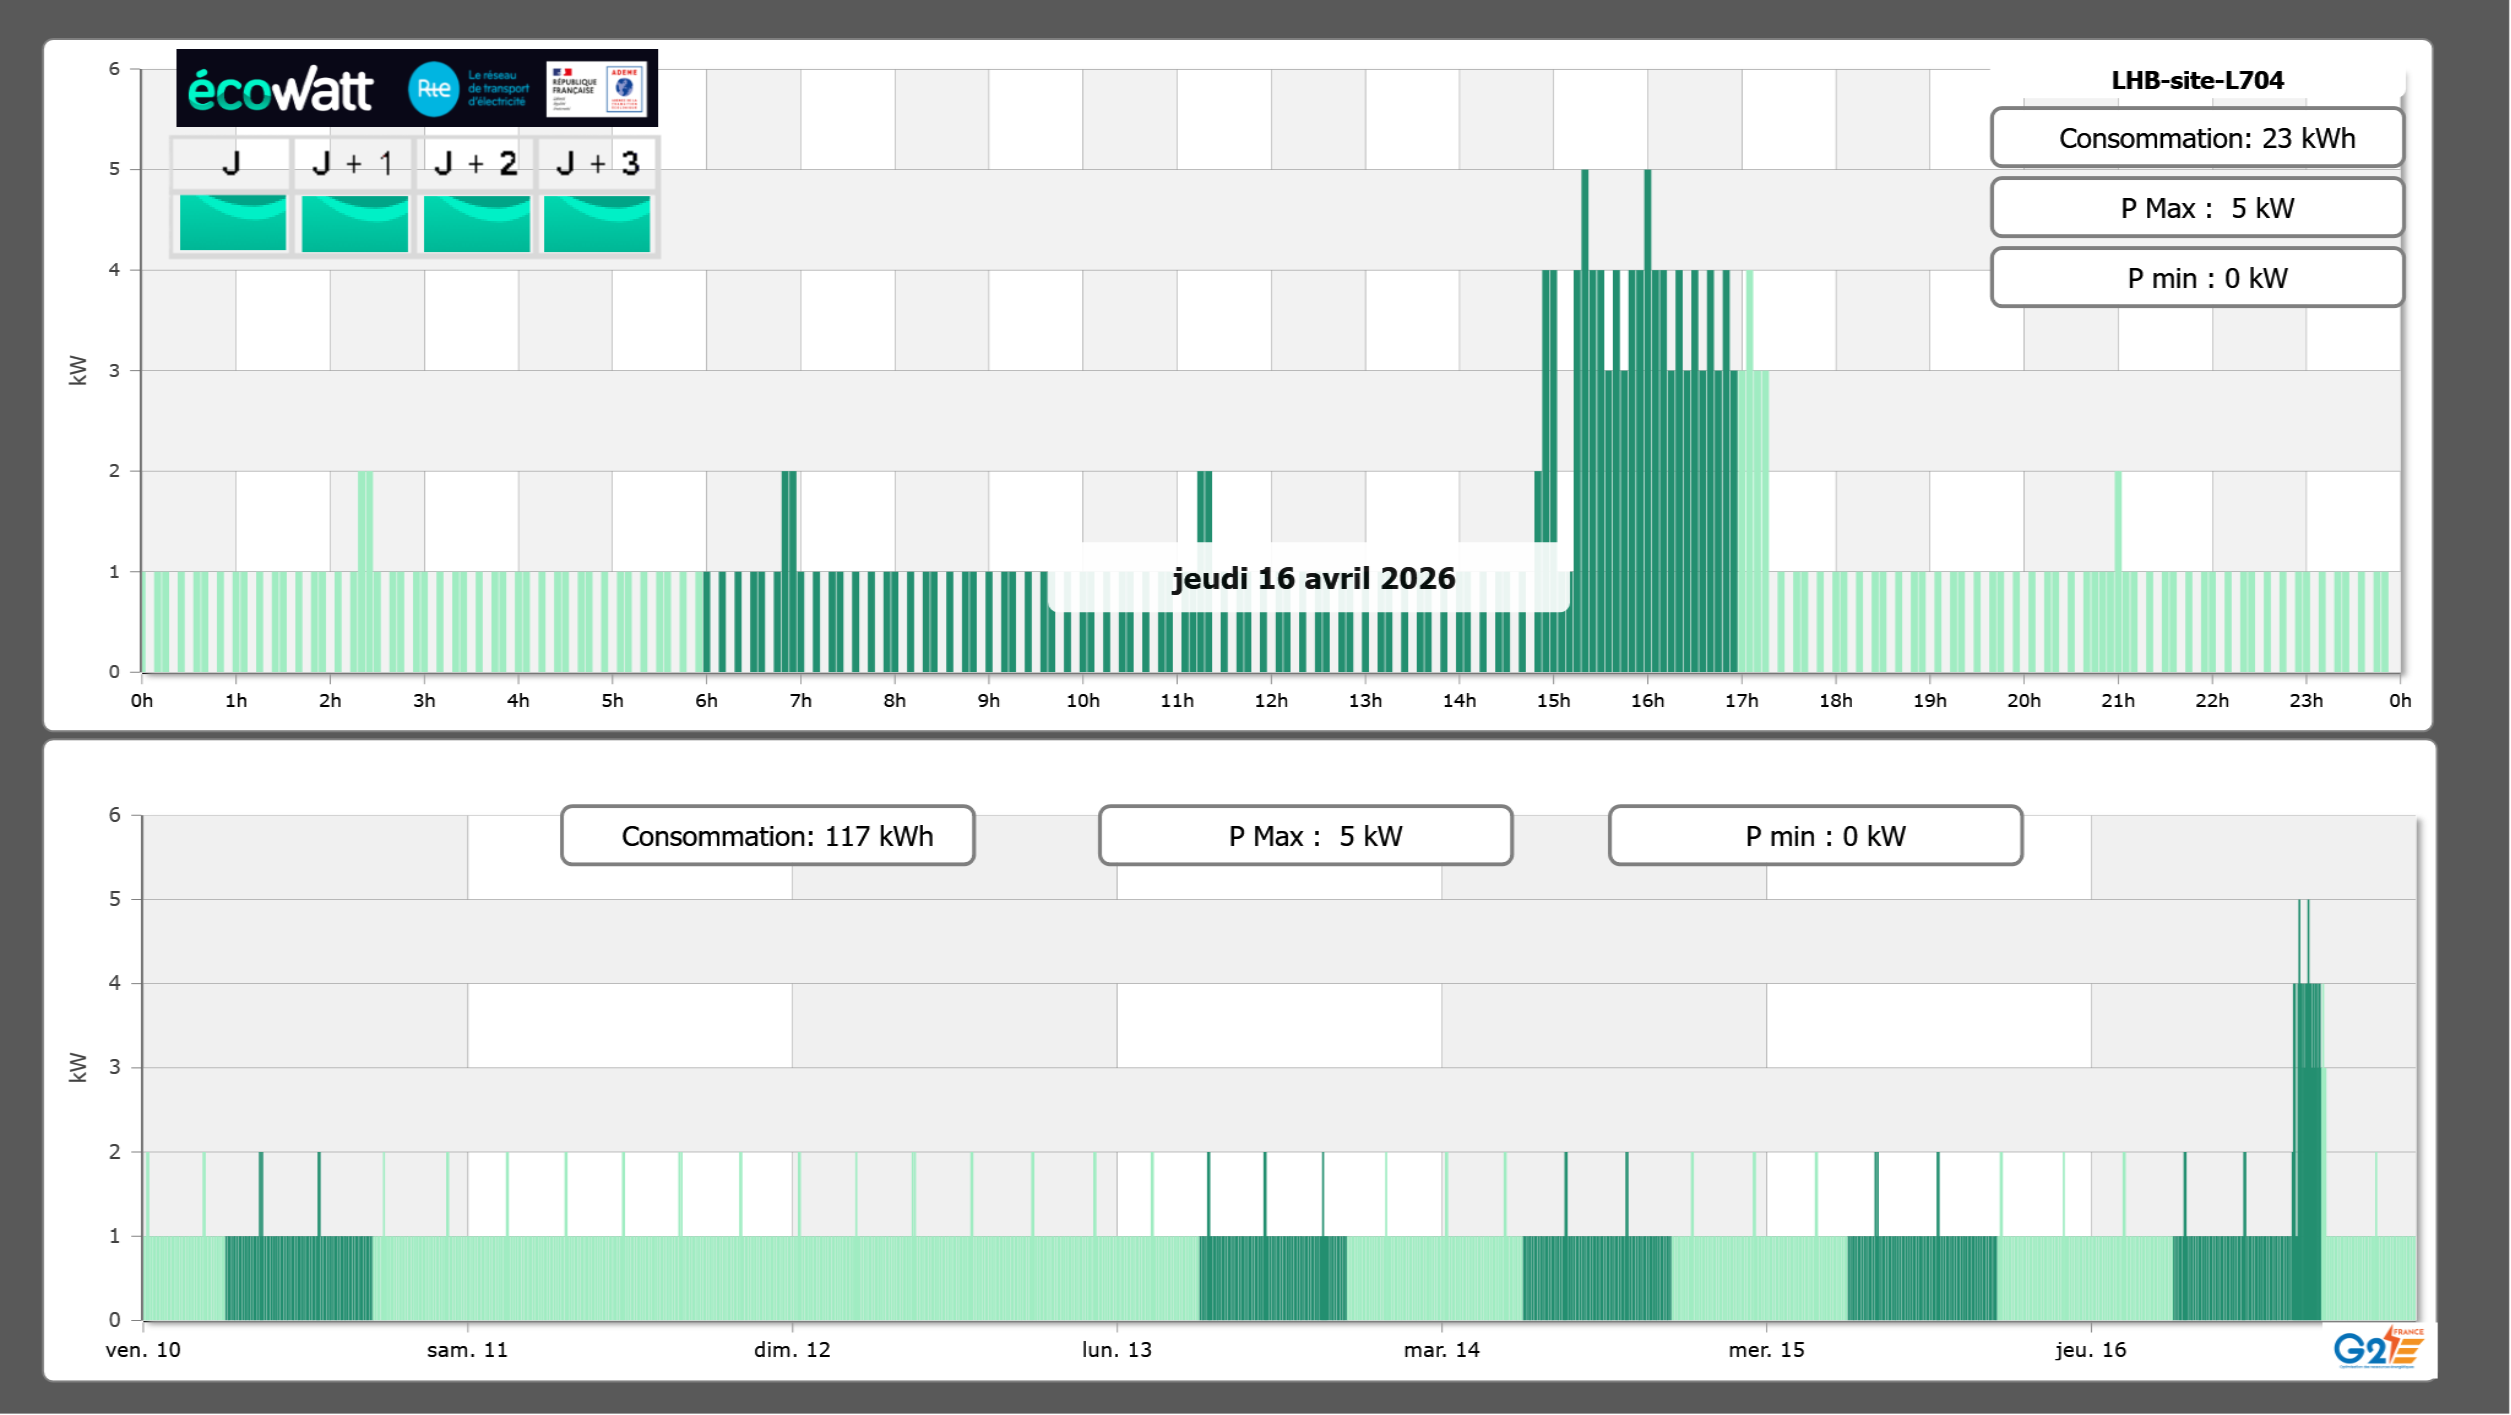Select the J + 3 day header
2511x1415 pixels.
point(597,163)
